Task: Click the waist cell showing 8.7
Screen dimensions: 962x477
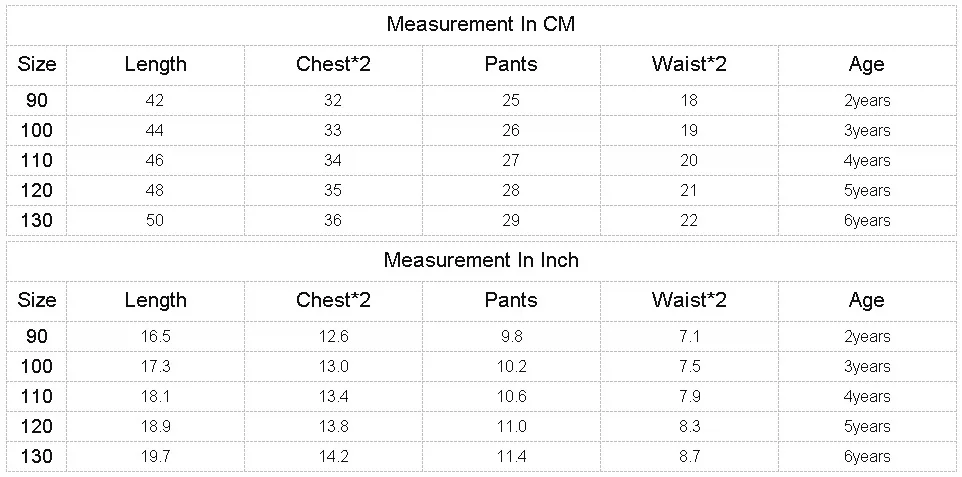Action: pyautogui.click(x=689, y=456)
